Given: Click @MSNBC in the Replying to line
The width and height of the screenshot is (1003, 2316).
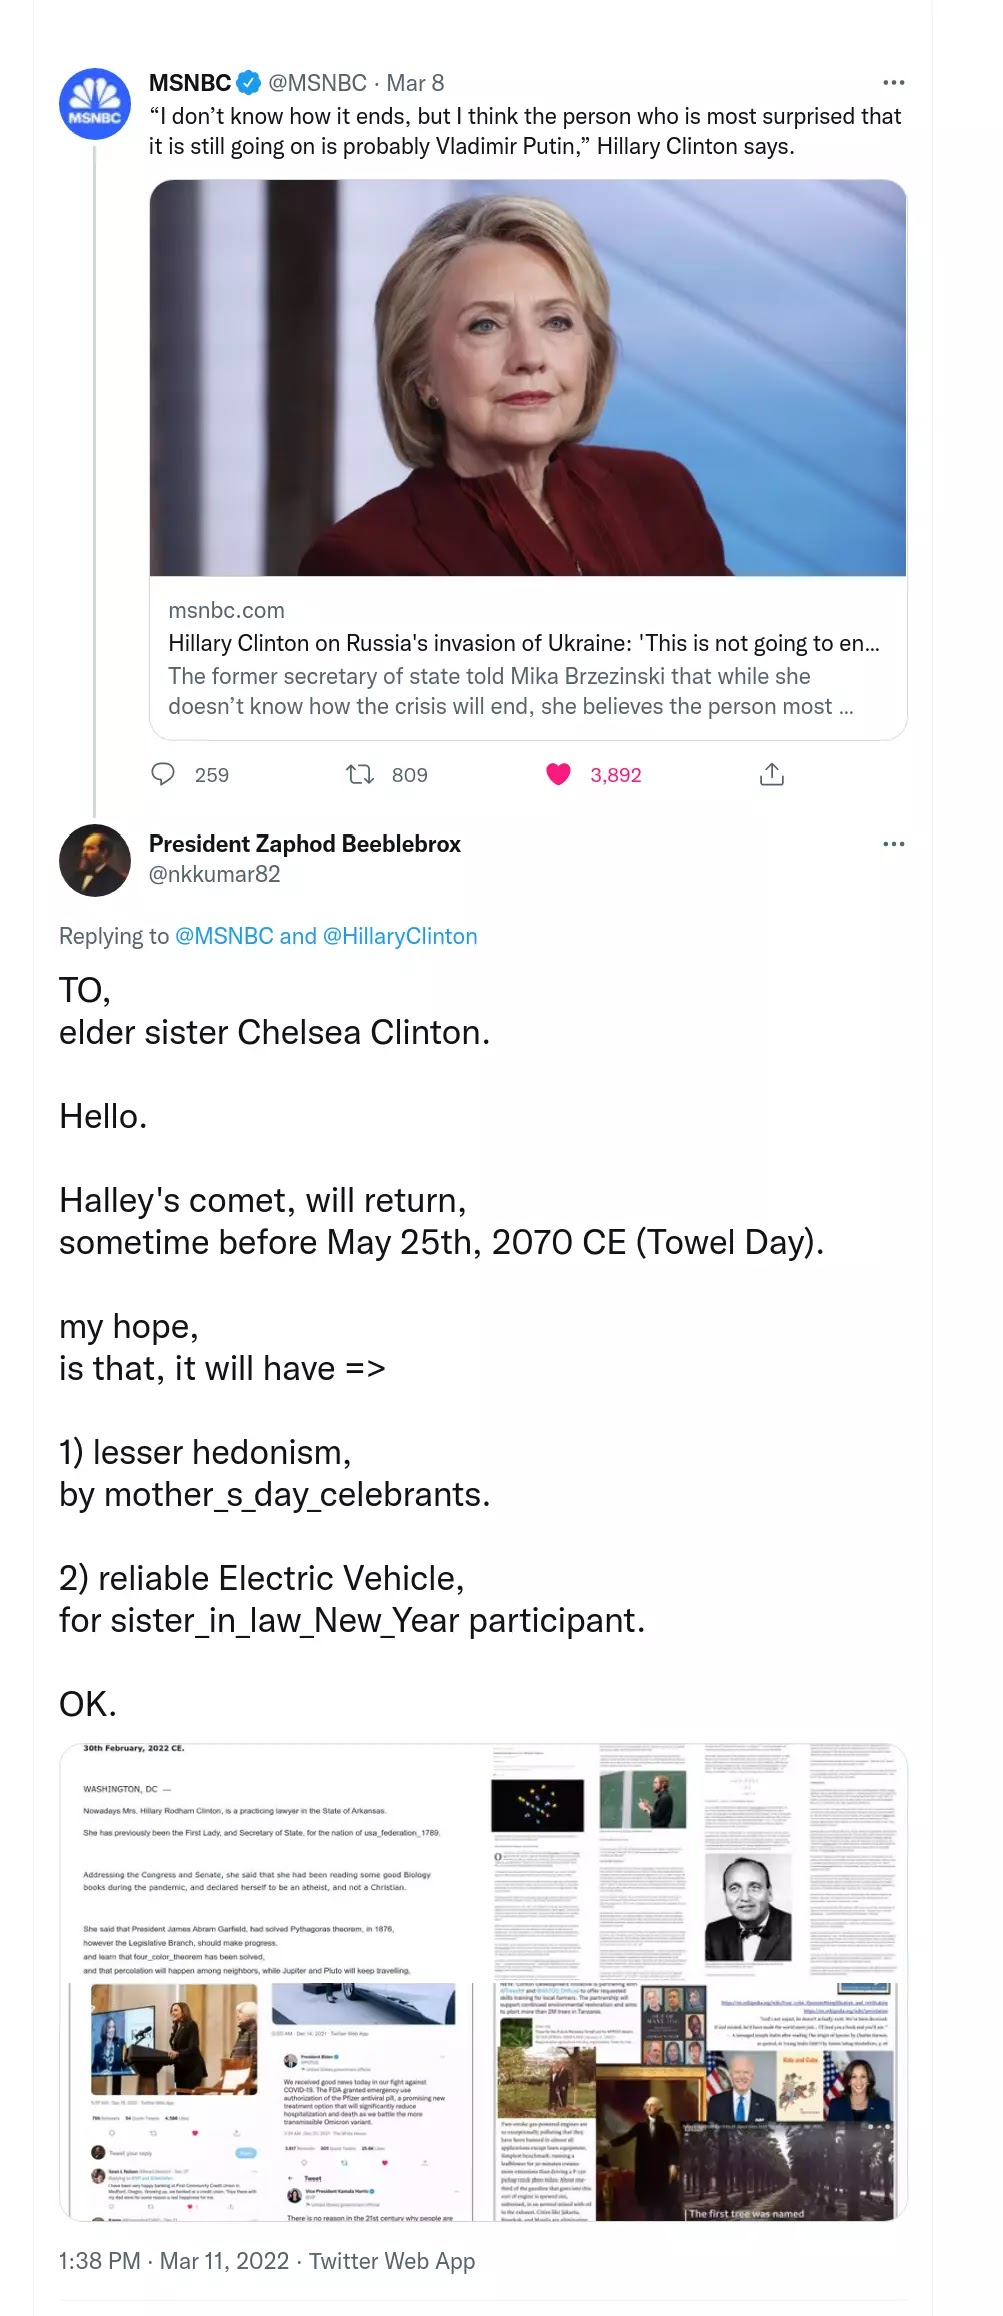Looking at the screenshot, I should point(224,936).
